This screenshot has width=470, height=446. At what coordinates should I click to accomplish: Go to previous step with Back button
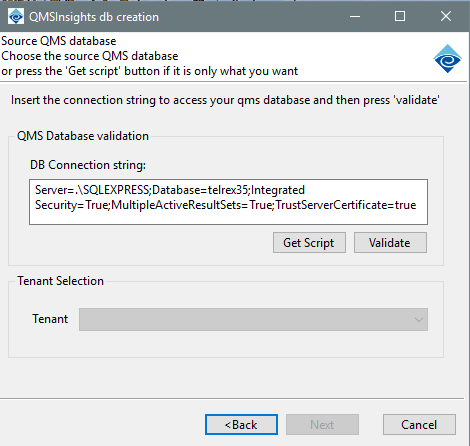241,425
